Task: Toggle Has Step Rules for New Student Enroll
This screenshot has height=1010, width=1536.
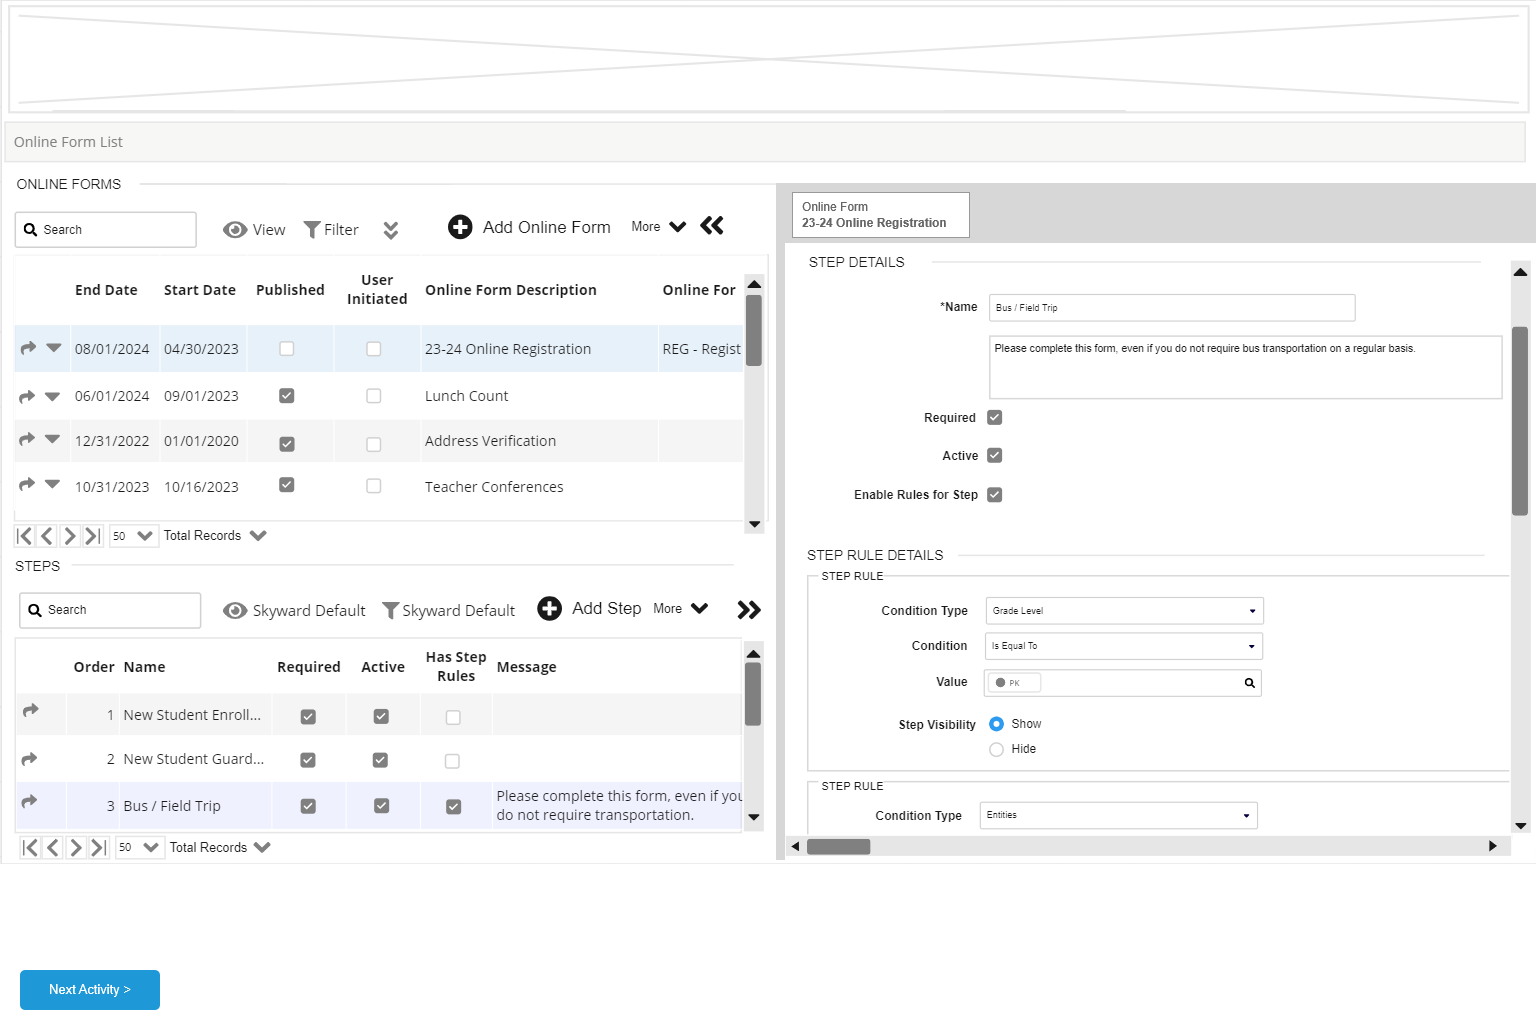Action: click(453, 718)
